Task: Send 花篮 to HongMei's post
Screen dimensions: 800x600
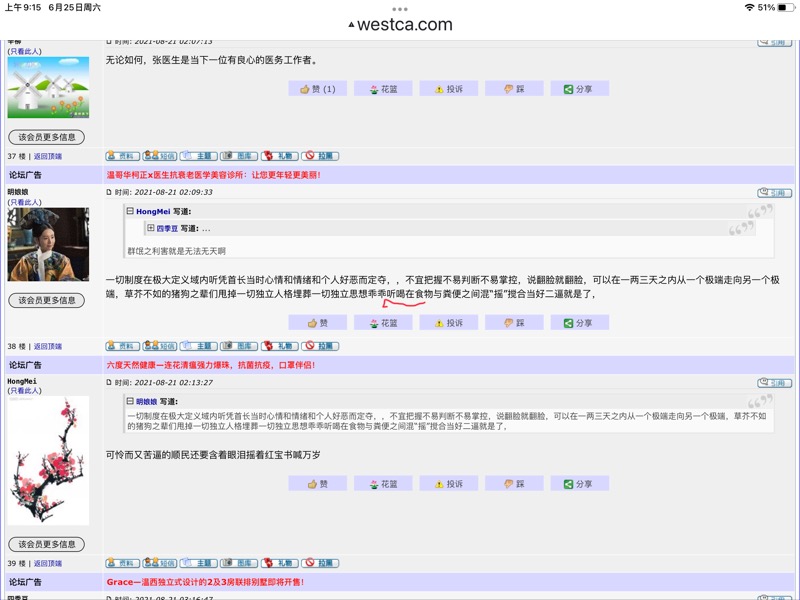Action: 383,484
